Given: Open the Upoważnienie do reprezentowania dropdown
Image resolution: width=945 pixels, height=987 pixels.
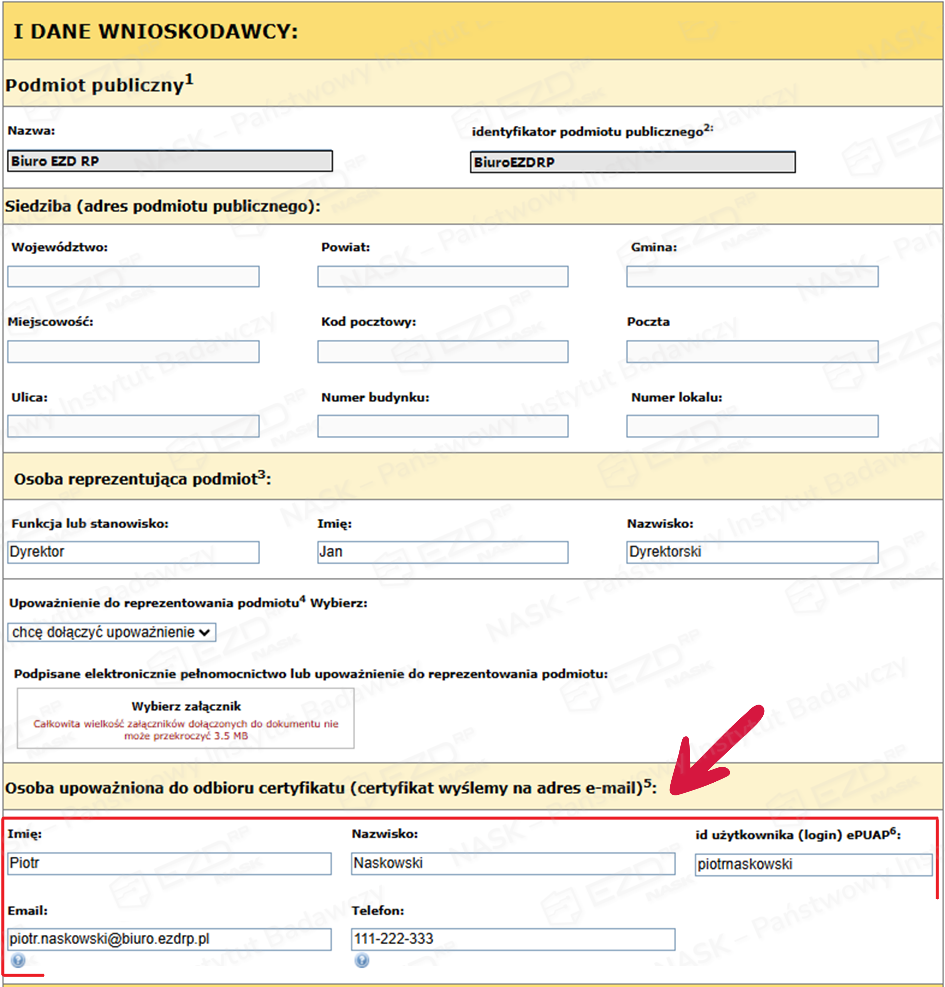Looking at the screenshot, I should point(111,632).
